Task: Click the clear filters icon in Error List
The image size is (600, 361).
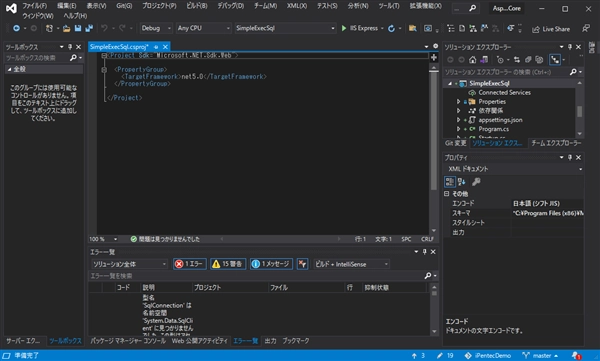Action: point(302,264)
